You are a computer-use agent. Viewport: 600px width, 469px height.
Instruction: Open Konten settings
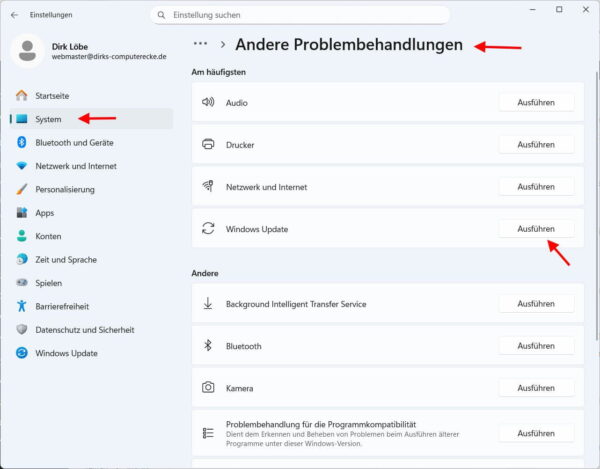tap(91, 236)
